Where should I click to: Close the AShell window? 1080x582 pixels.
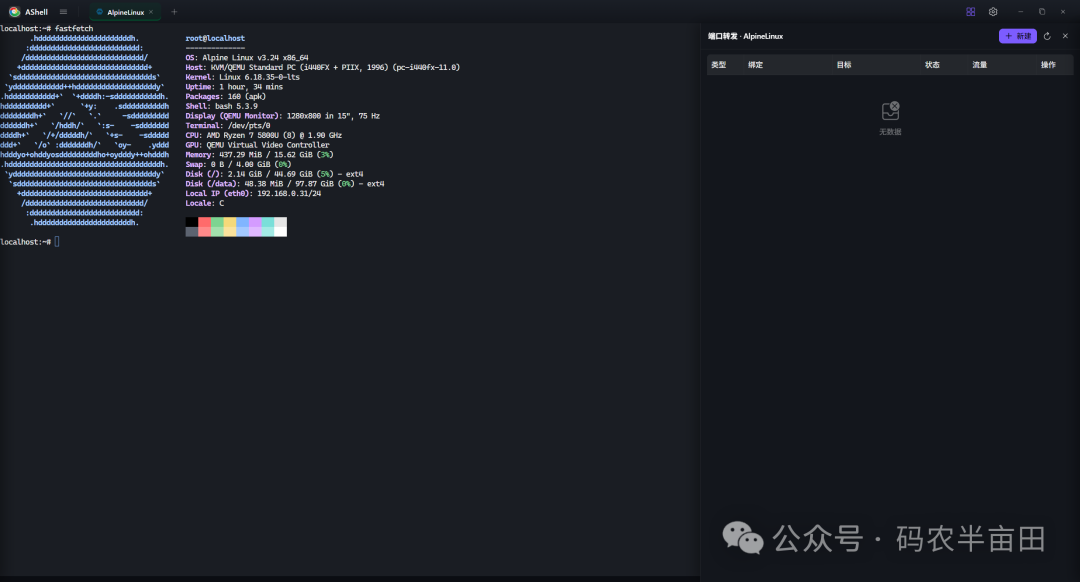click(1063, 12)
